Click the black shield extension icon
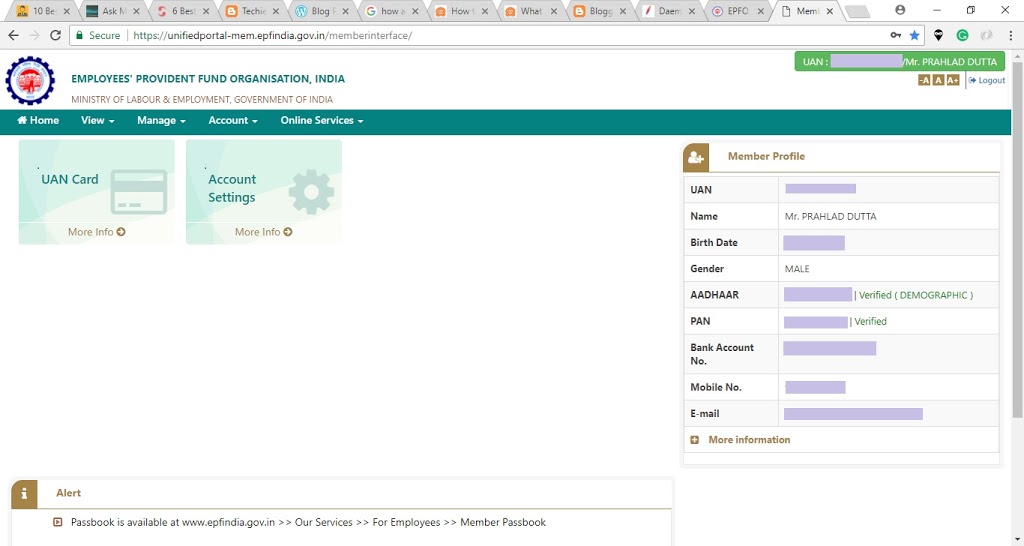 [938, 35]
